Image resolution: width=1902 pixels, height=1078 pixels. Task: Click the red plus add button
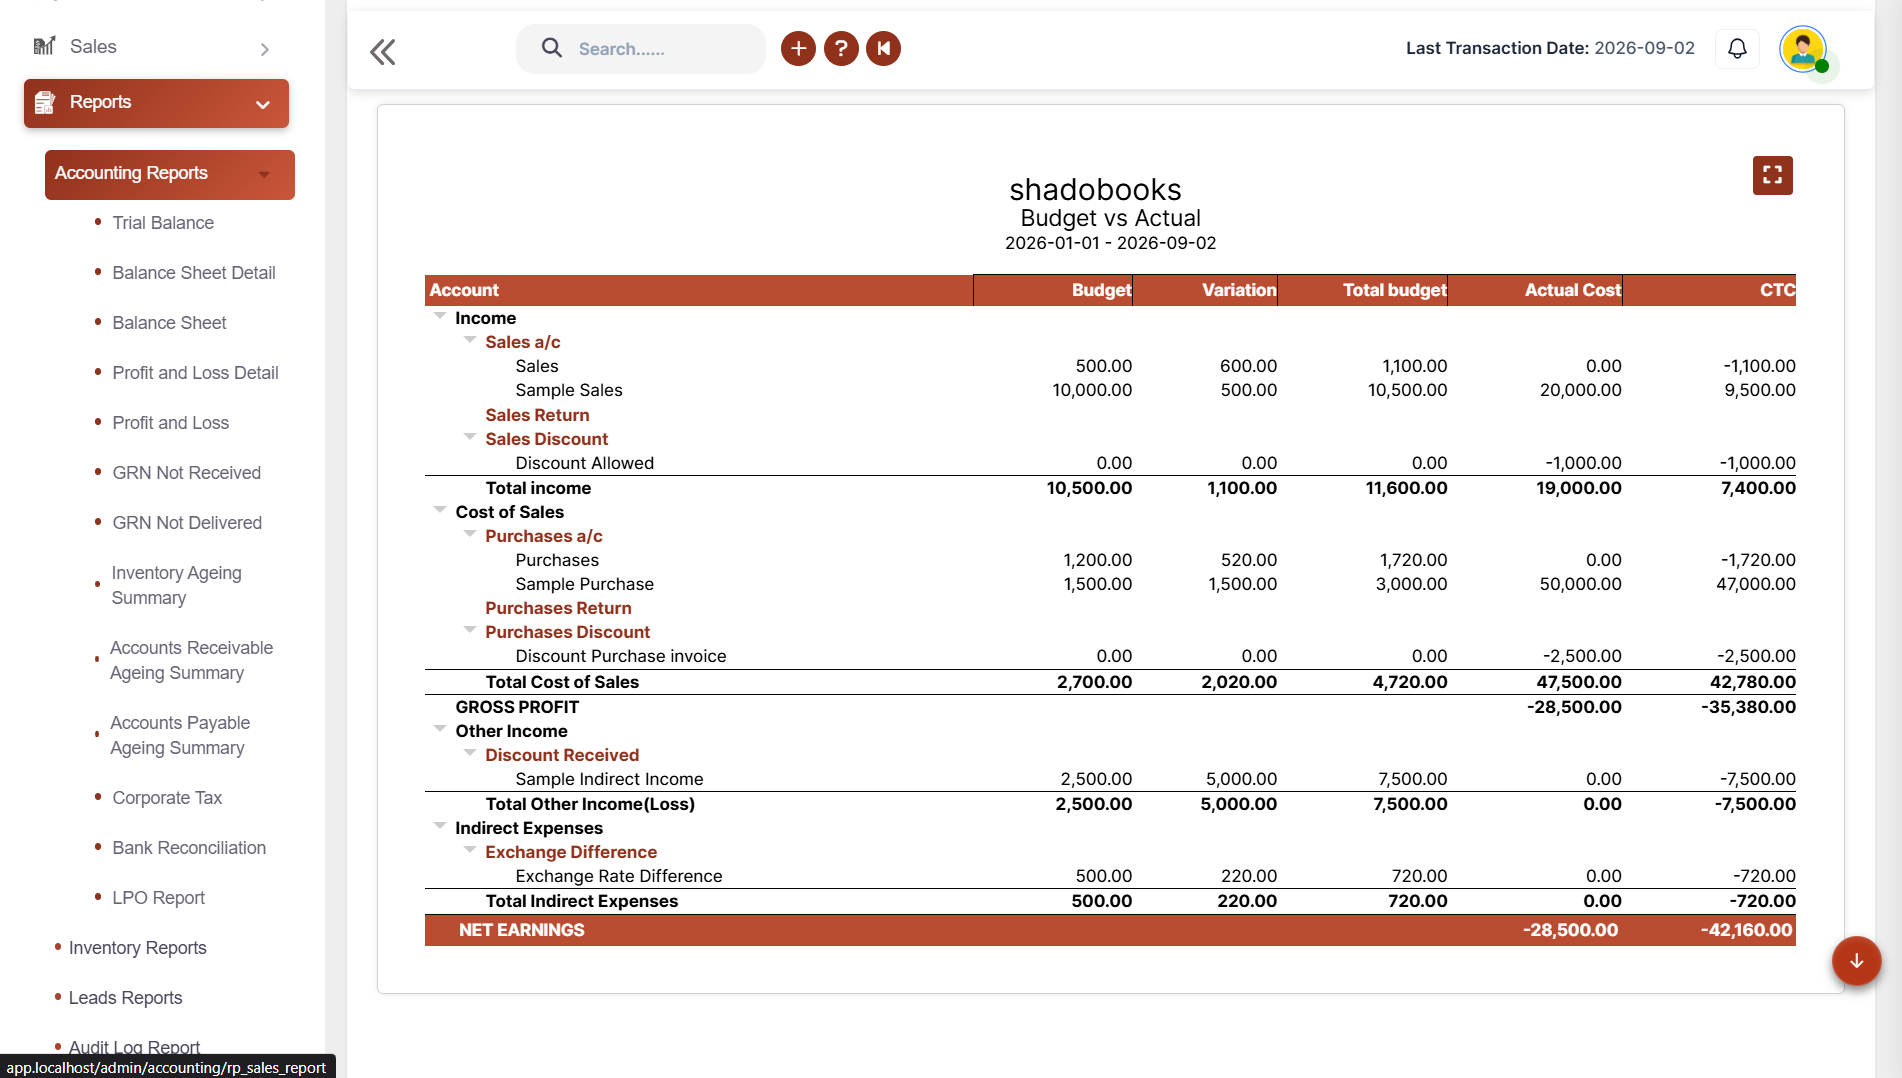(798, 48)
